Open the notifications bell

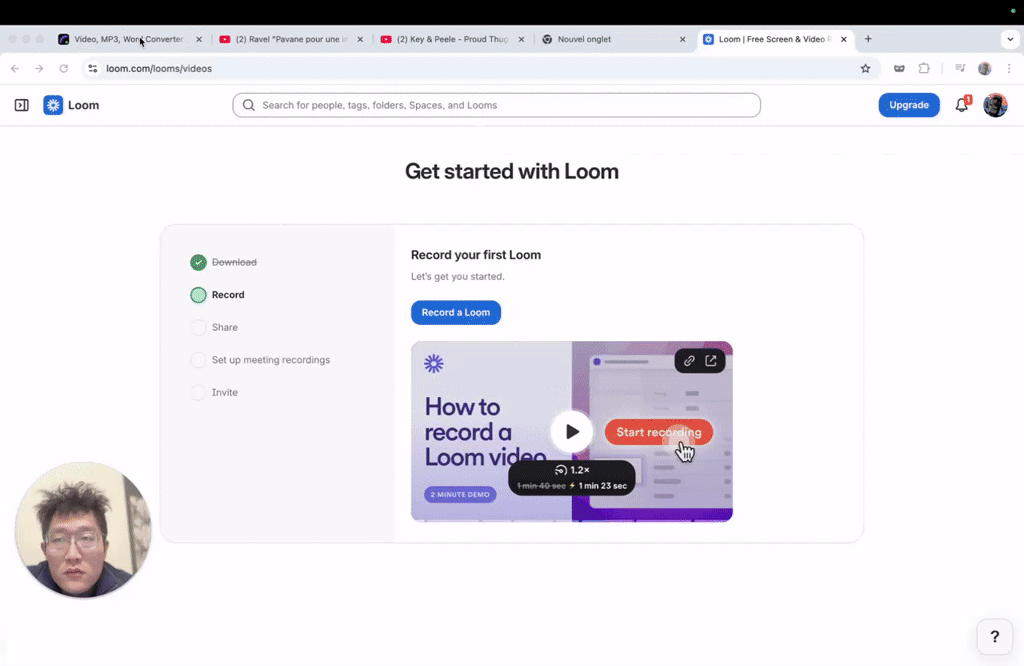[x=961, y=105]
